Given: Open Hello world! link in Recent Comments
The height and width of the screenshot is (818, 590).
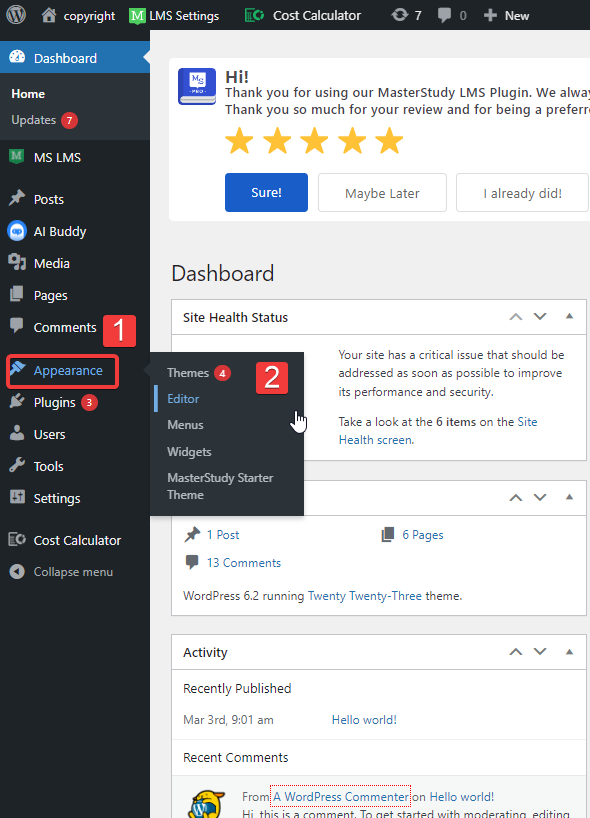Looking at the screenshot, I should coord(462,797).
